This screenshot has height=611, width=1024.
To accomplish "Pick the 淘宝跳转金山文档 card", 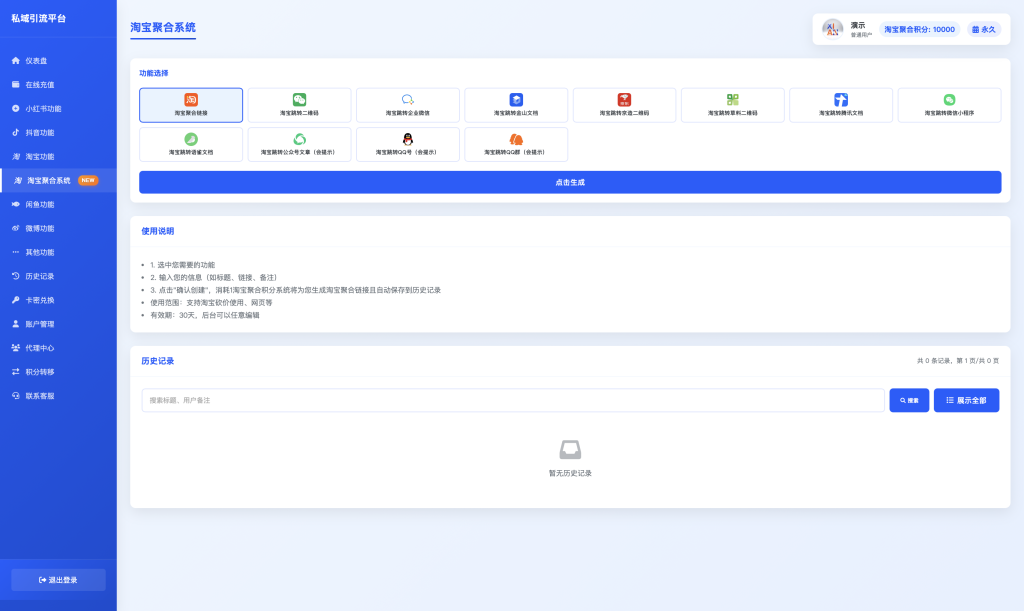I will (x=516, y=105).
